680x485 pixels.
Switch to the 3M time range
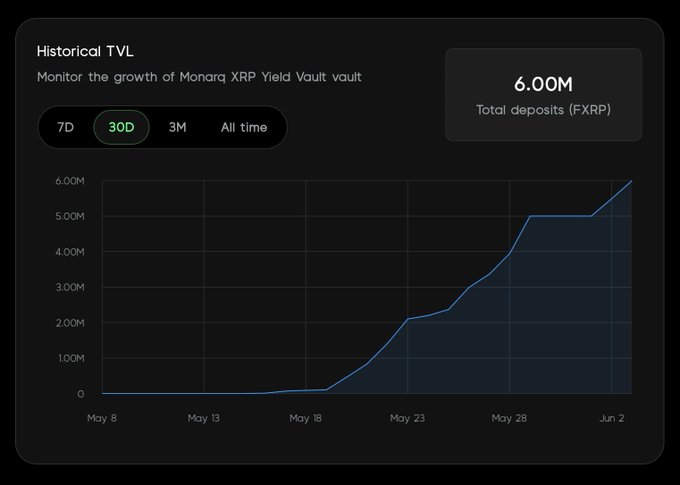[177, 127]
